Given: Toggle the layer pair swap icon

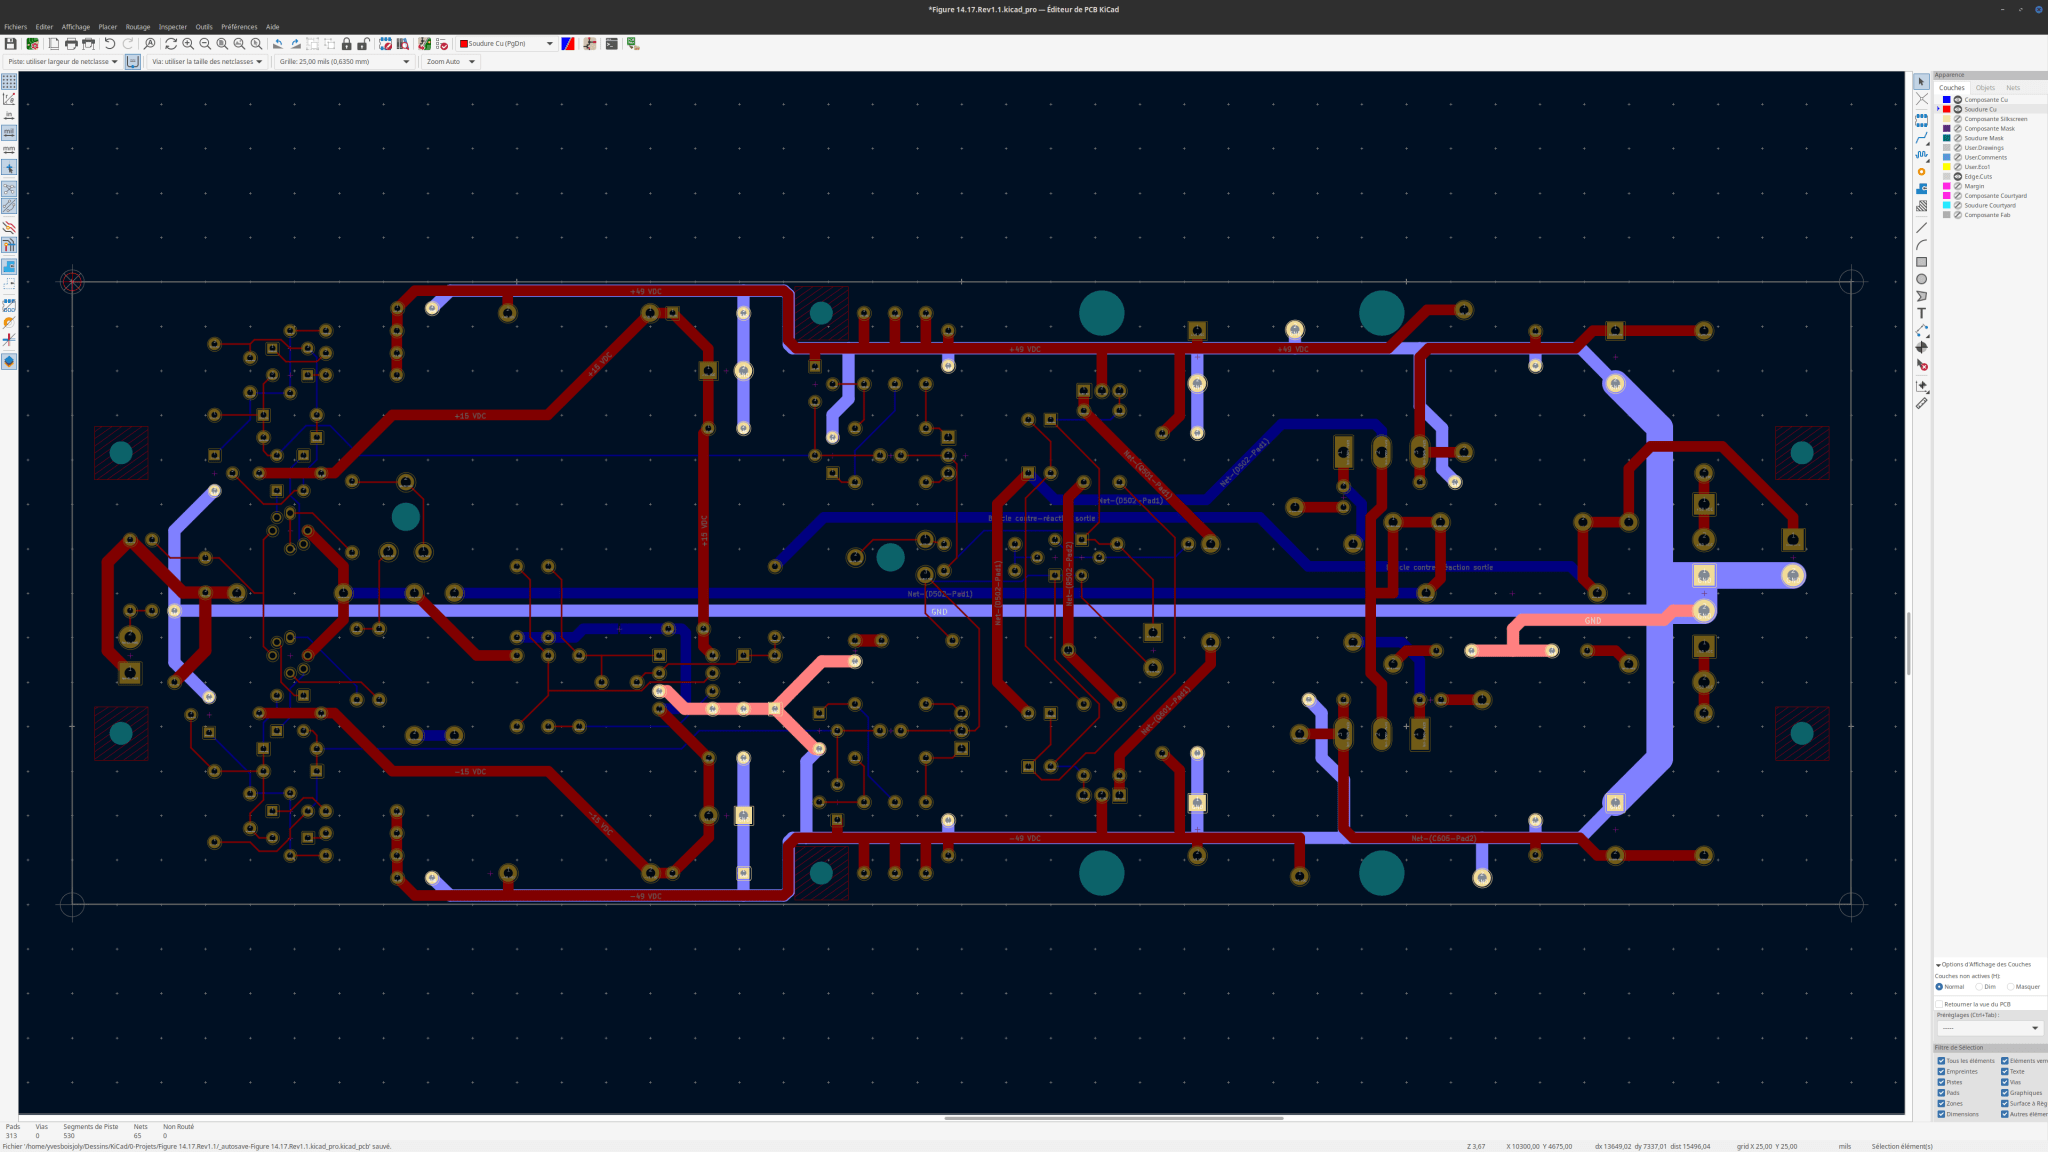Looking at the screenshot, I should 568,44.
